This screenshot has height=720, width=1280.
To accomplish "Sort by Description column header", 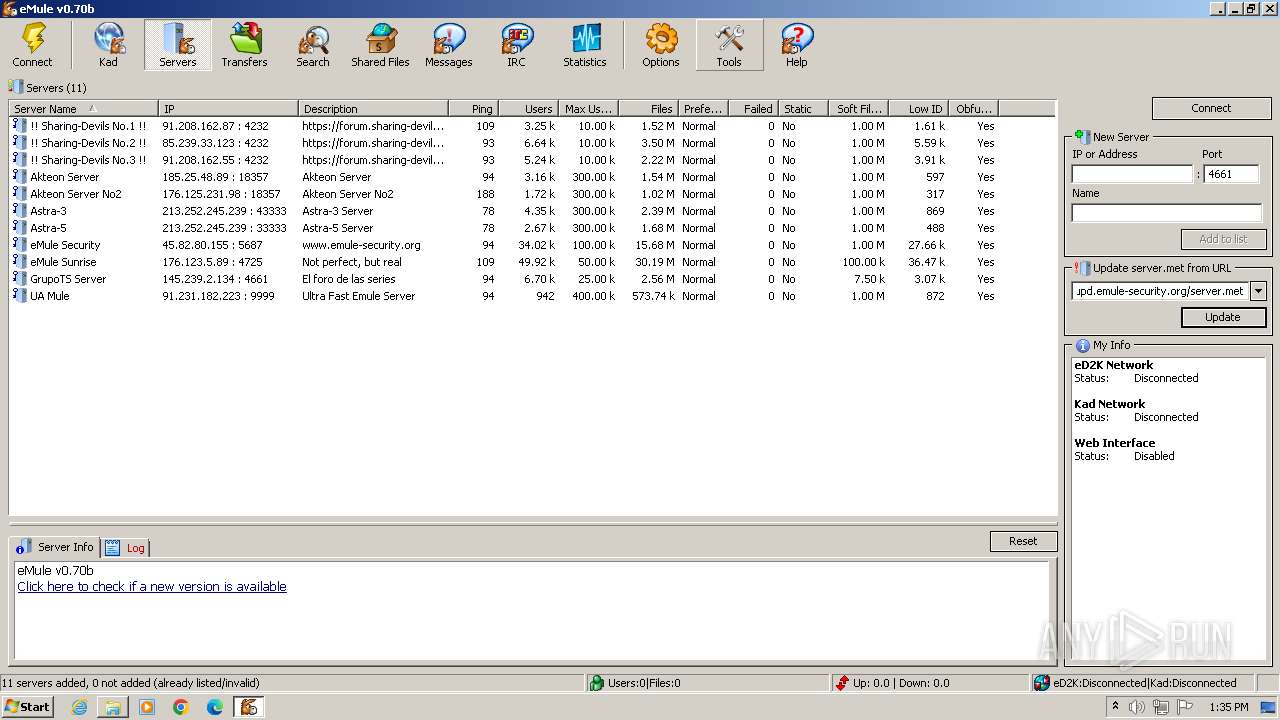I will (372, 108).
